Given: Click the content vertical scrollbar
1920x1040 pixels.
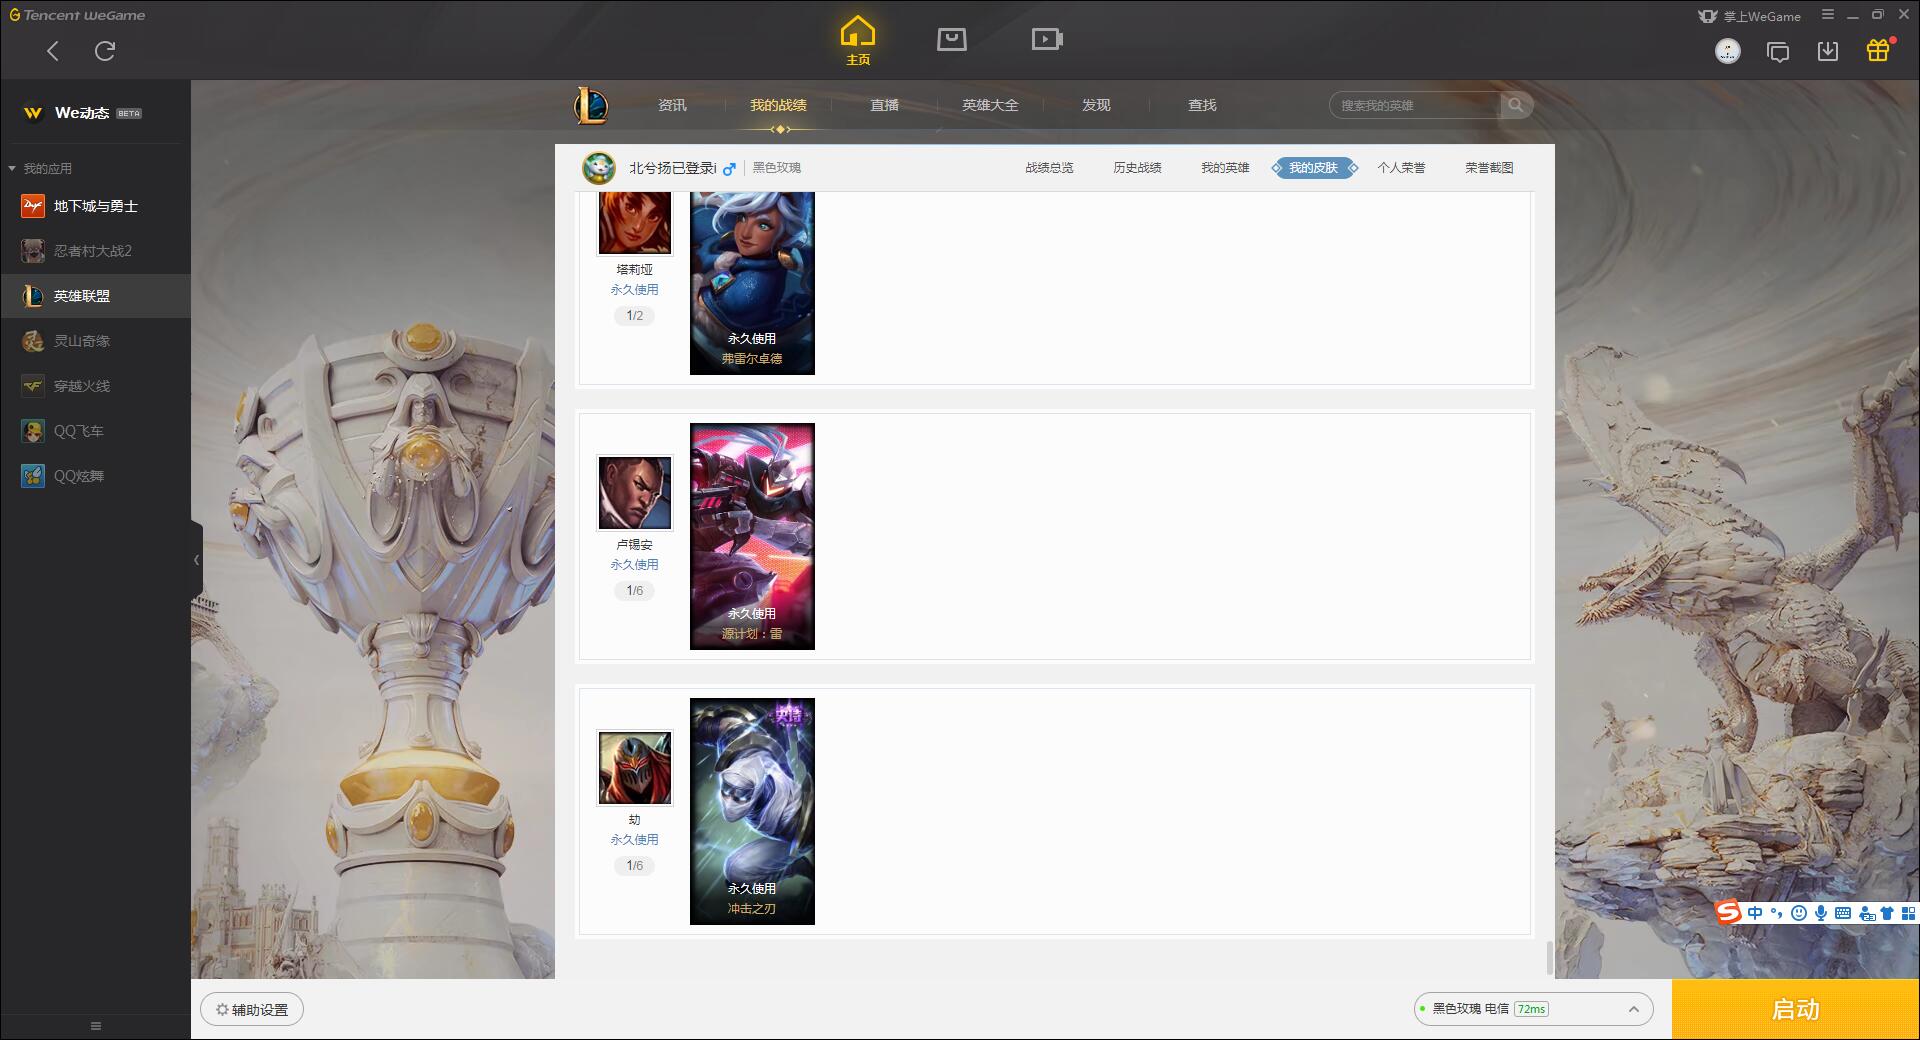Looking at the screenshot, I should click(1549, 957).
